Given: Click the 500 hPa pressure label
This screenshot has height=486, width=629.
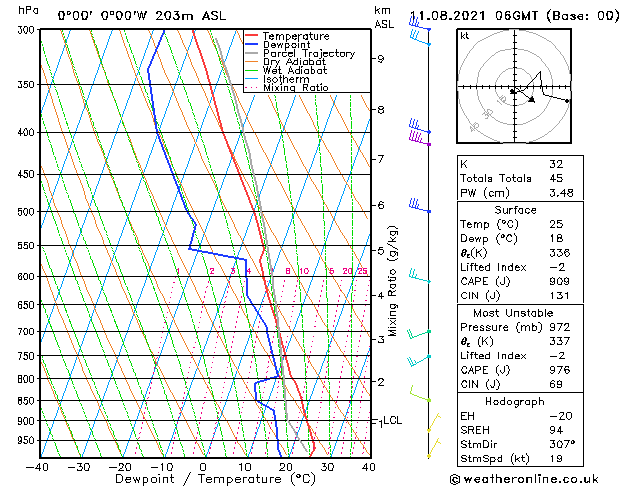Looking at the screenshot, I should click(28, 212).
